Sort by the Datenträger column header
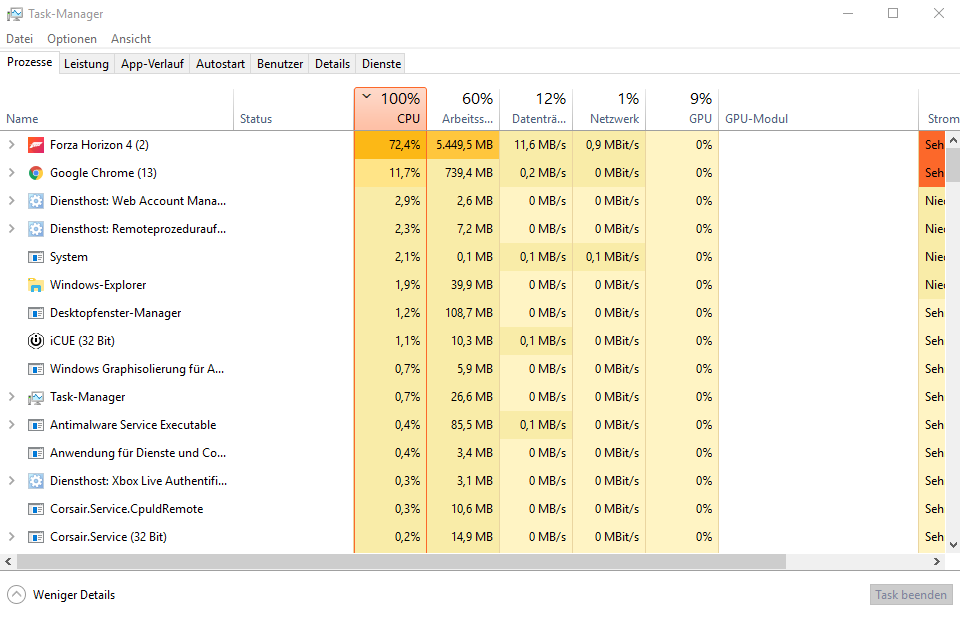 (536, 110)
